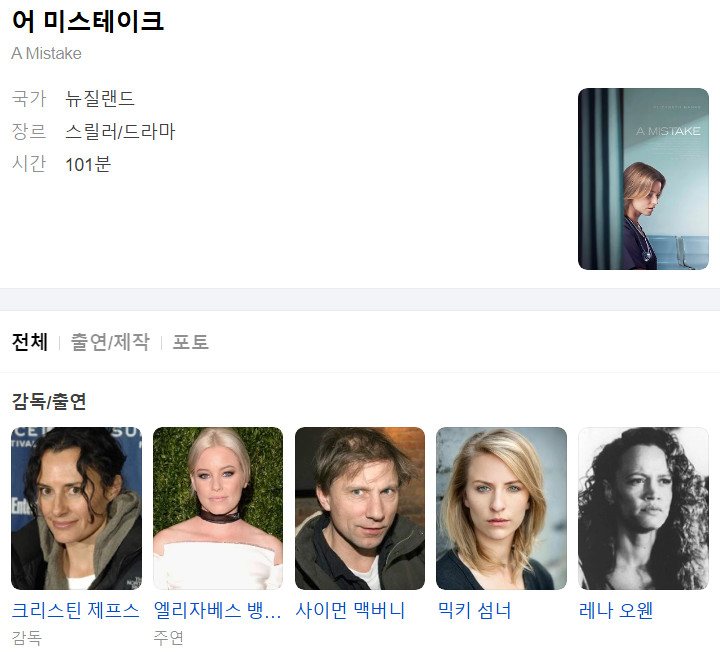Click the English title A Mistake
Image resolution: width=720 pixels, height=652 pixels.
click(x=46, y=53)
